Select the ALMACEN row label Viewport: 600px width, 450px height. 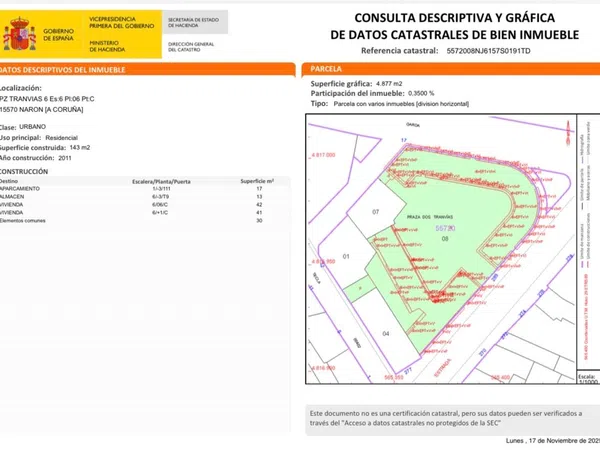tap(12, 197)
